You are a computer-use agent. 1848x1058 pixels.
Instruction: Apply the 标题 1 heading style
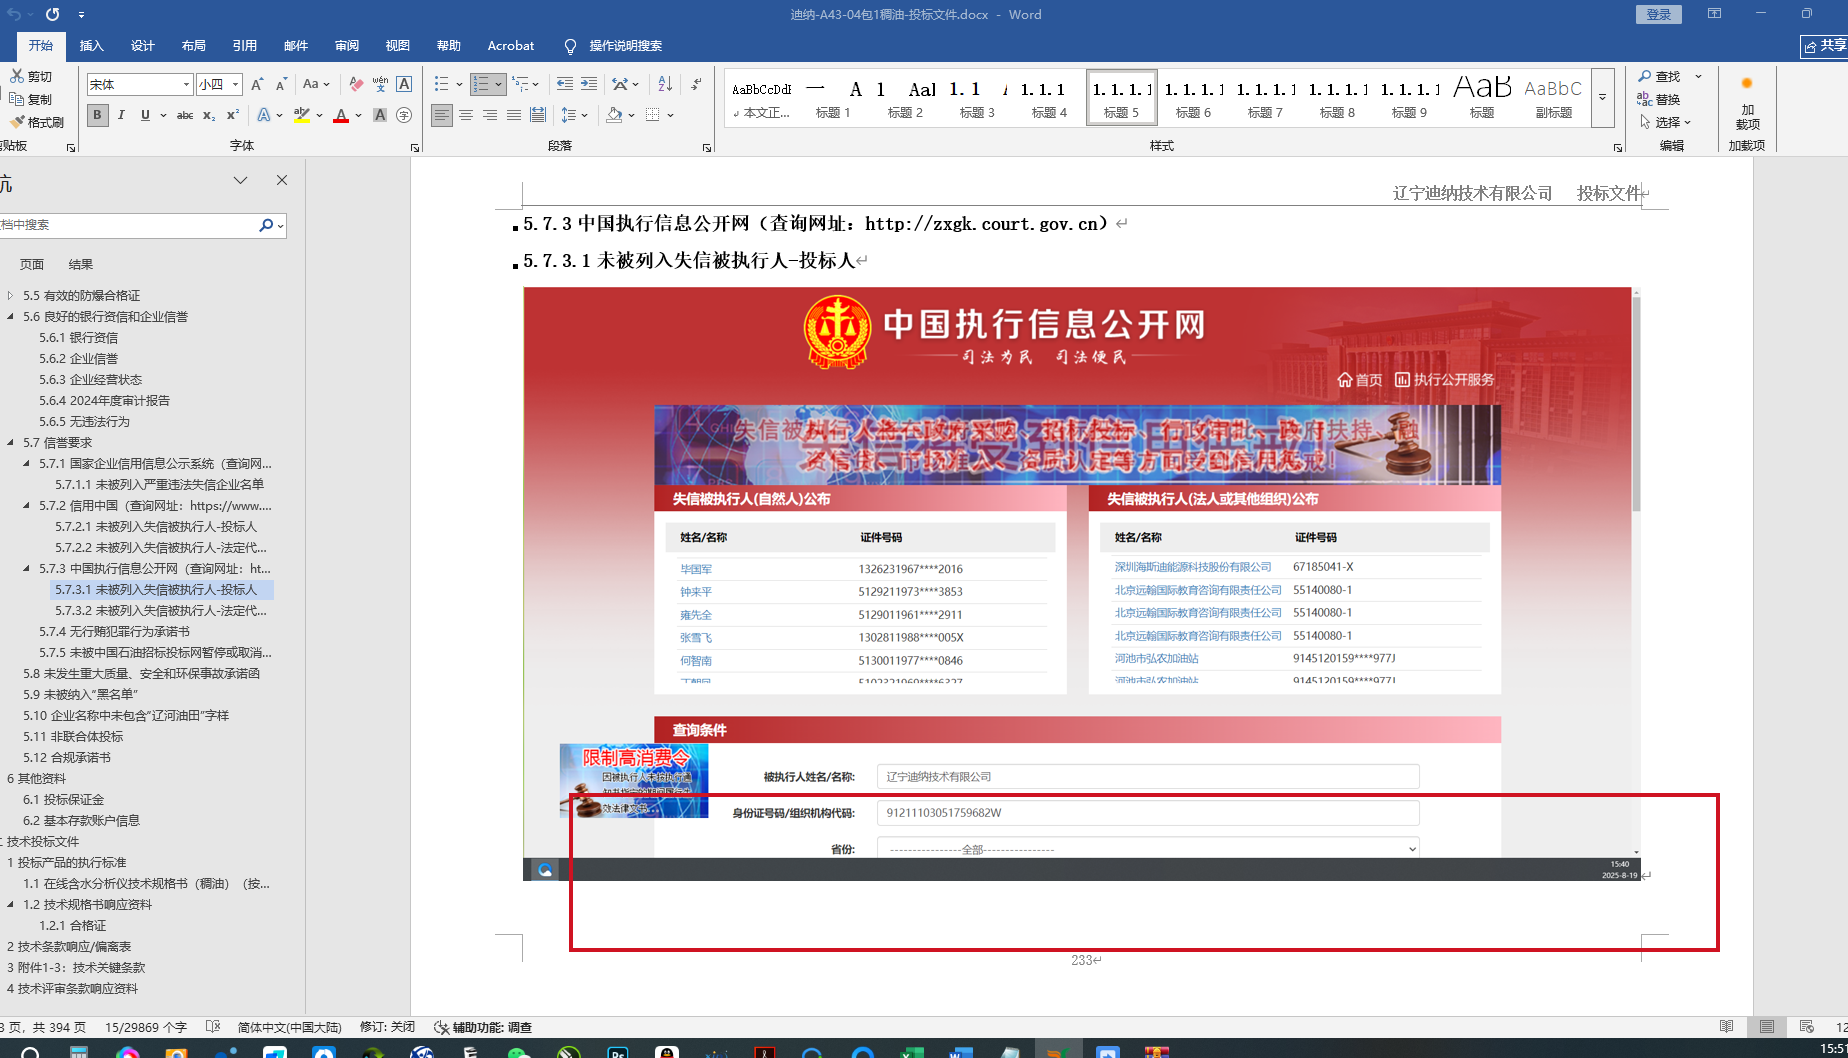[833, 98]
